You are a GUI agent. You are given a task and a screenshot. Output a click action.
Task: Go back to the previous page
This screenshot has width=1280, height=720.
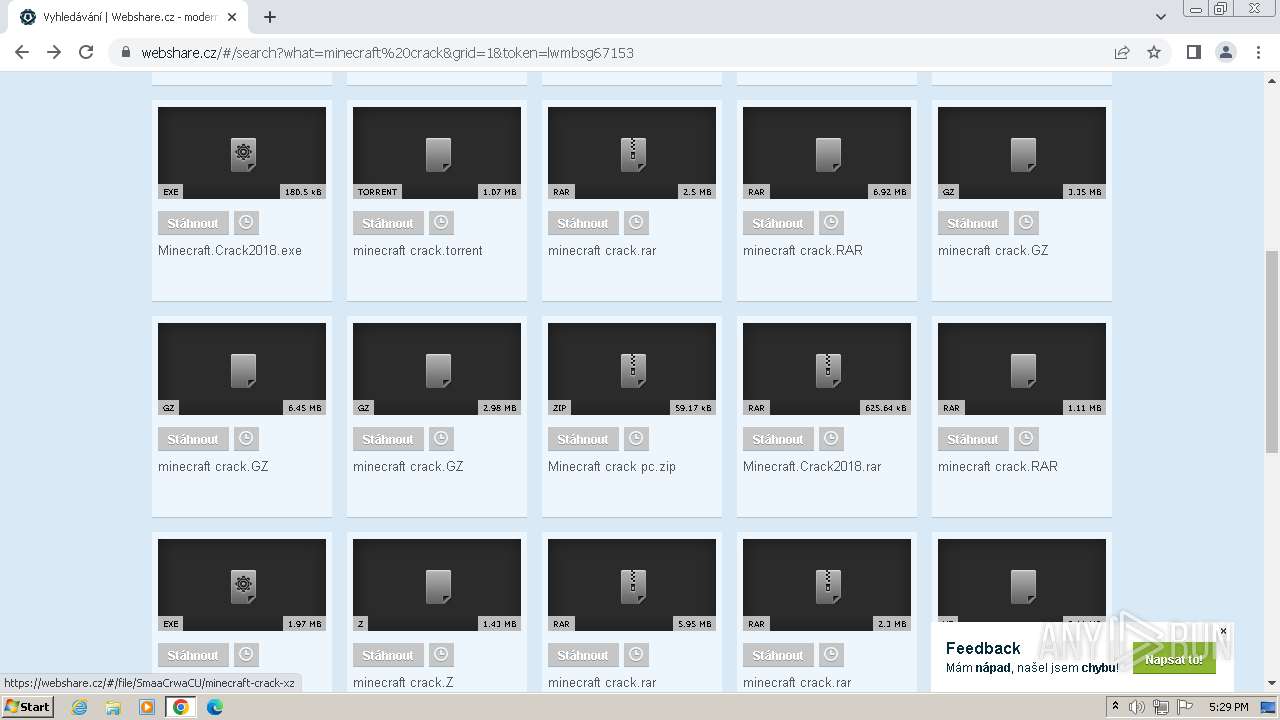tap(22, 52)
